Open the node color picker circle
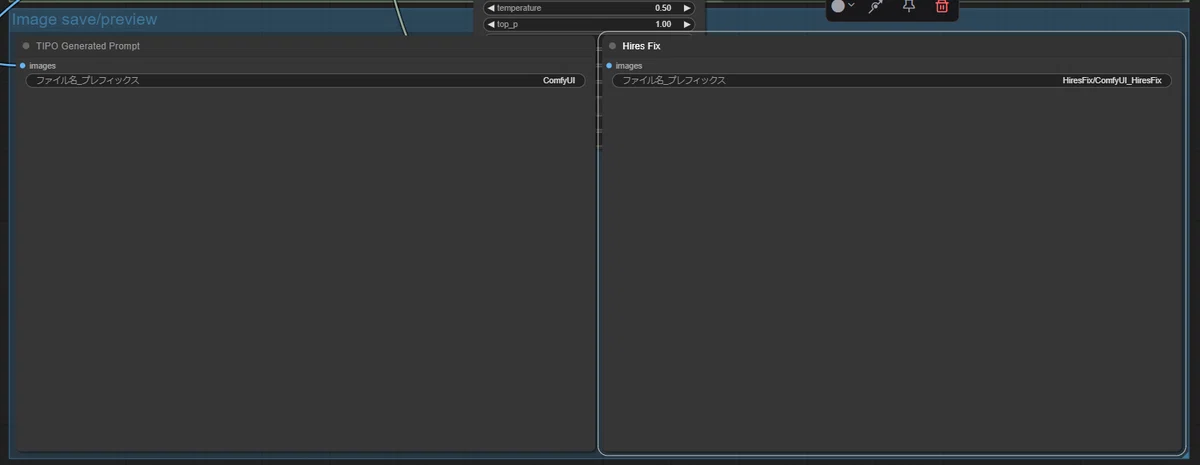Image resolution: width=1200 pixels, height=465 pixels. [x=838, y=6]
